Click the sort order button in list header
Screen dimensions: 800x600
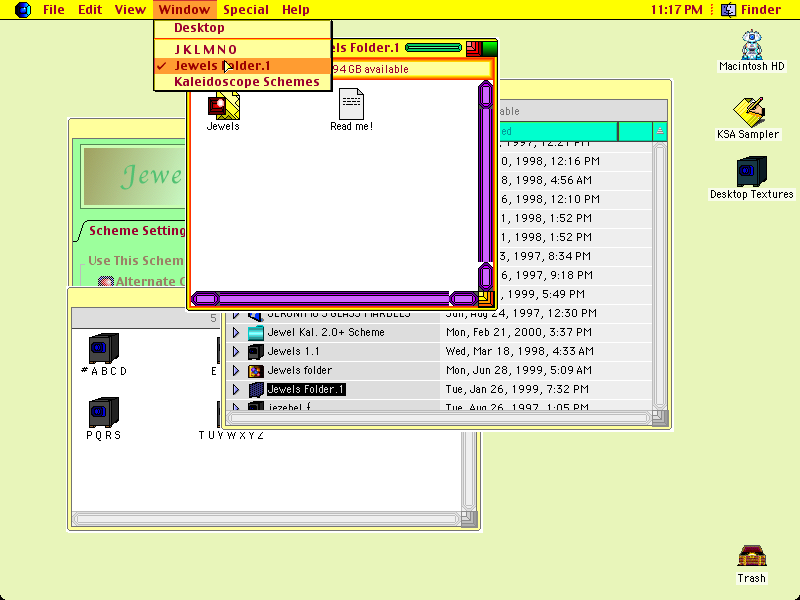click(660, 131)
